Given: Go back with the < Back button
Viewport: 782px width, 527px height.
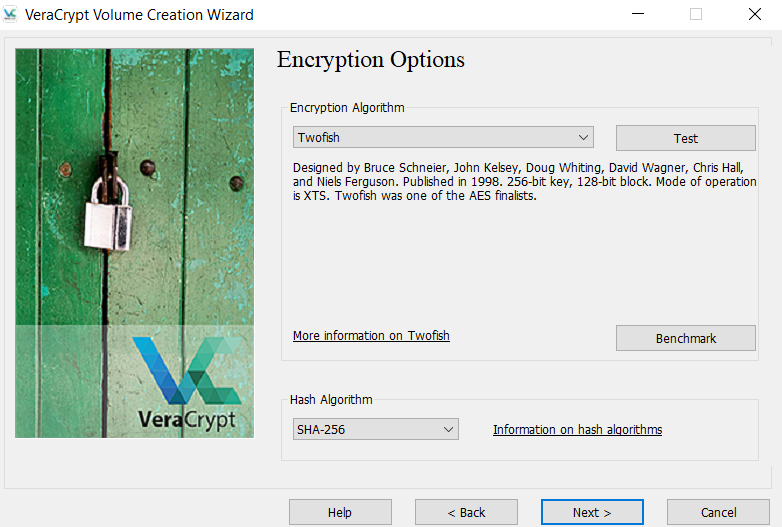Looking at the screenshot, I should click(466, 513).
